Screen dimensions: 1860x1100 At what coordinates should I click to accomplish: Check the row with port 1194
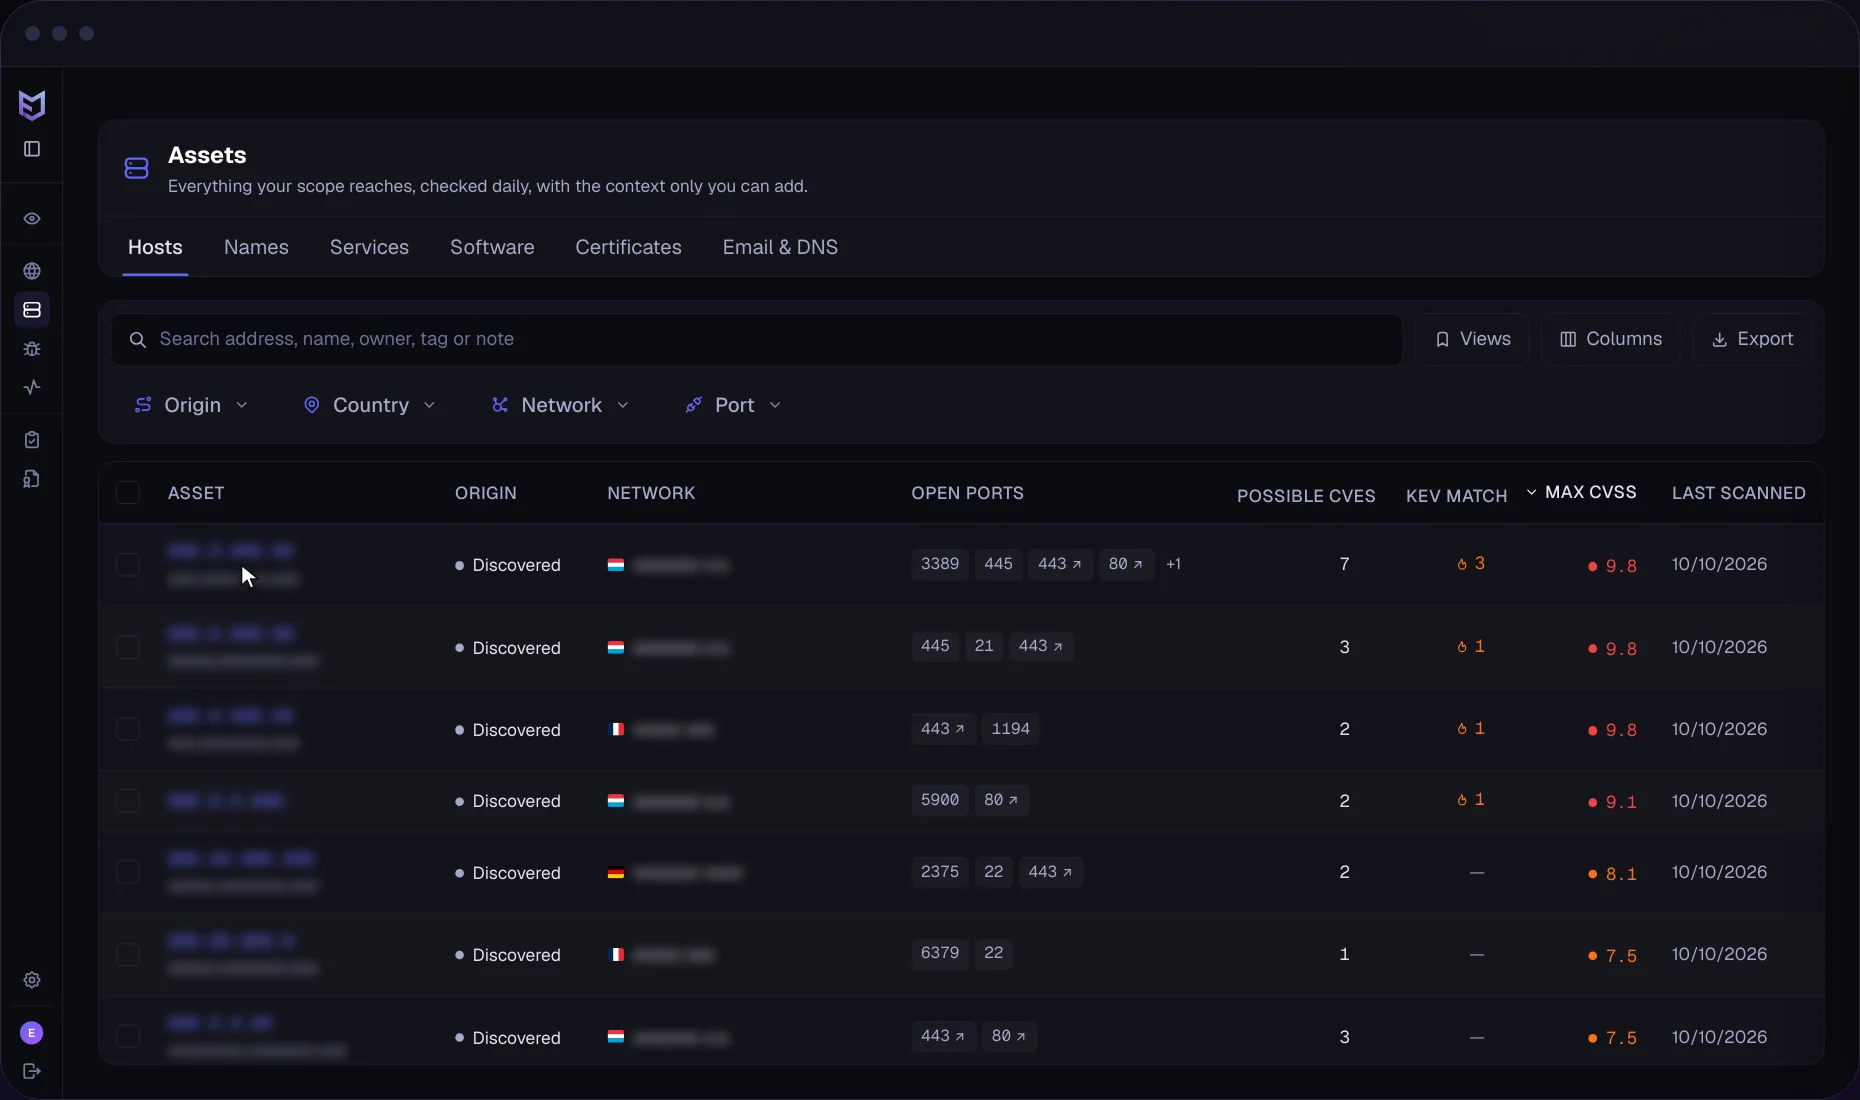pyautogui.click(x=128, y=729)
